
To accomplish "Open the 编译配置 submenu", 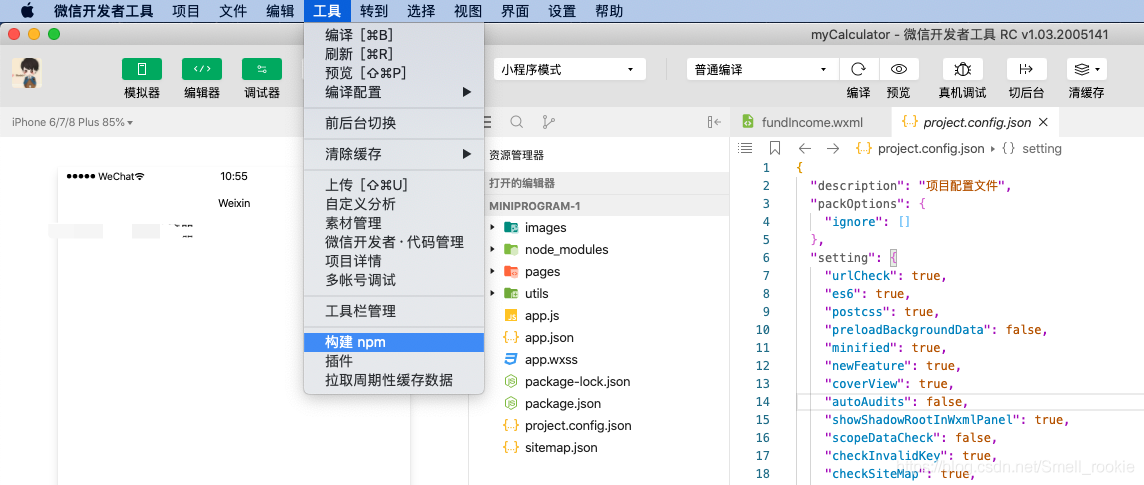I will tap(394, 92).
